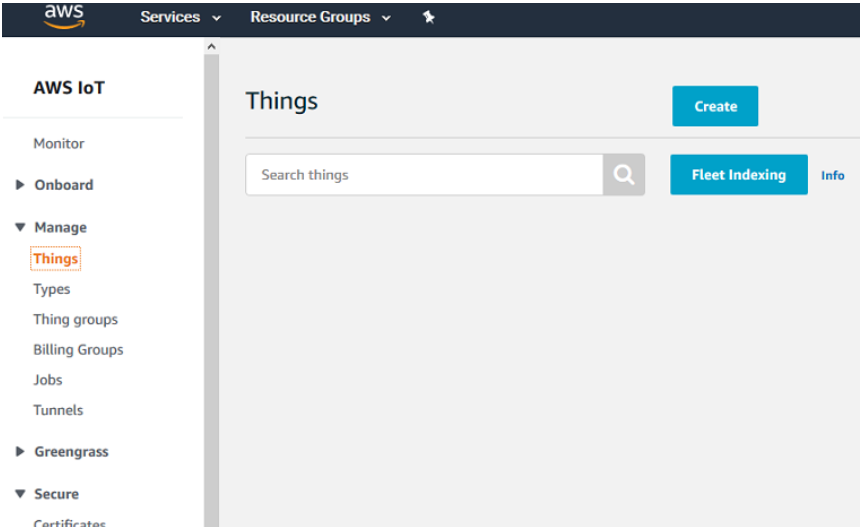Open Billing Groups page
Viewport: 863px width, 527px height.
point(78,350)
